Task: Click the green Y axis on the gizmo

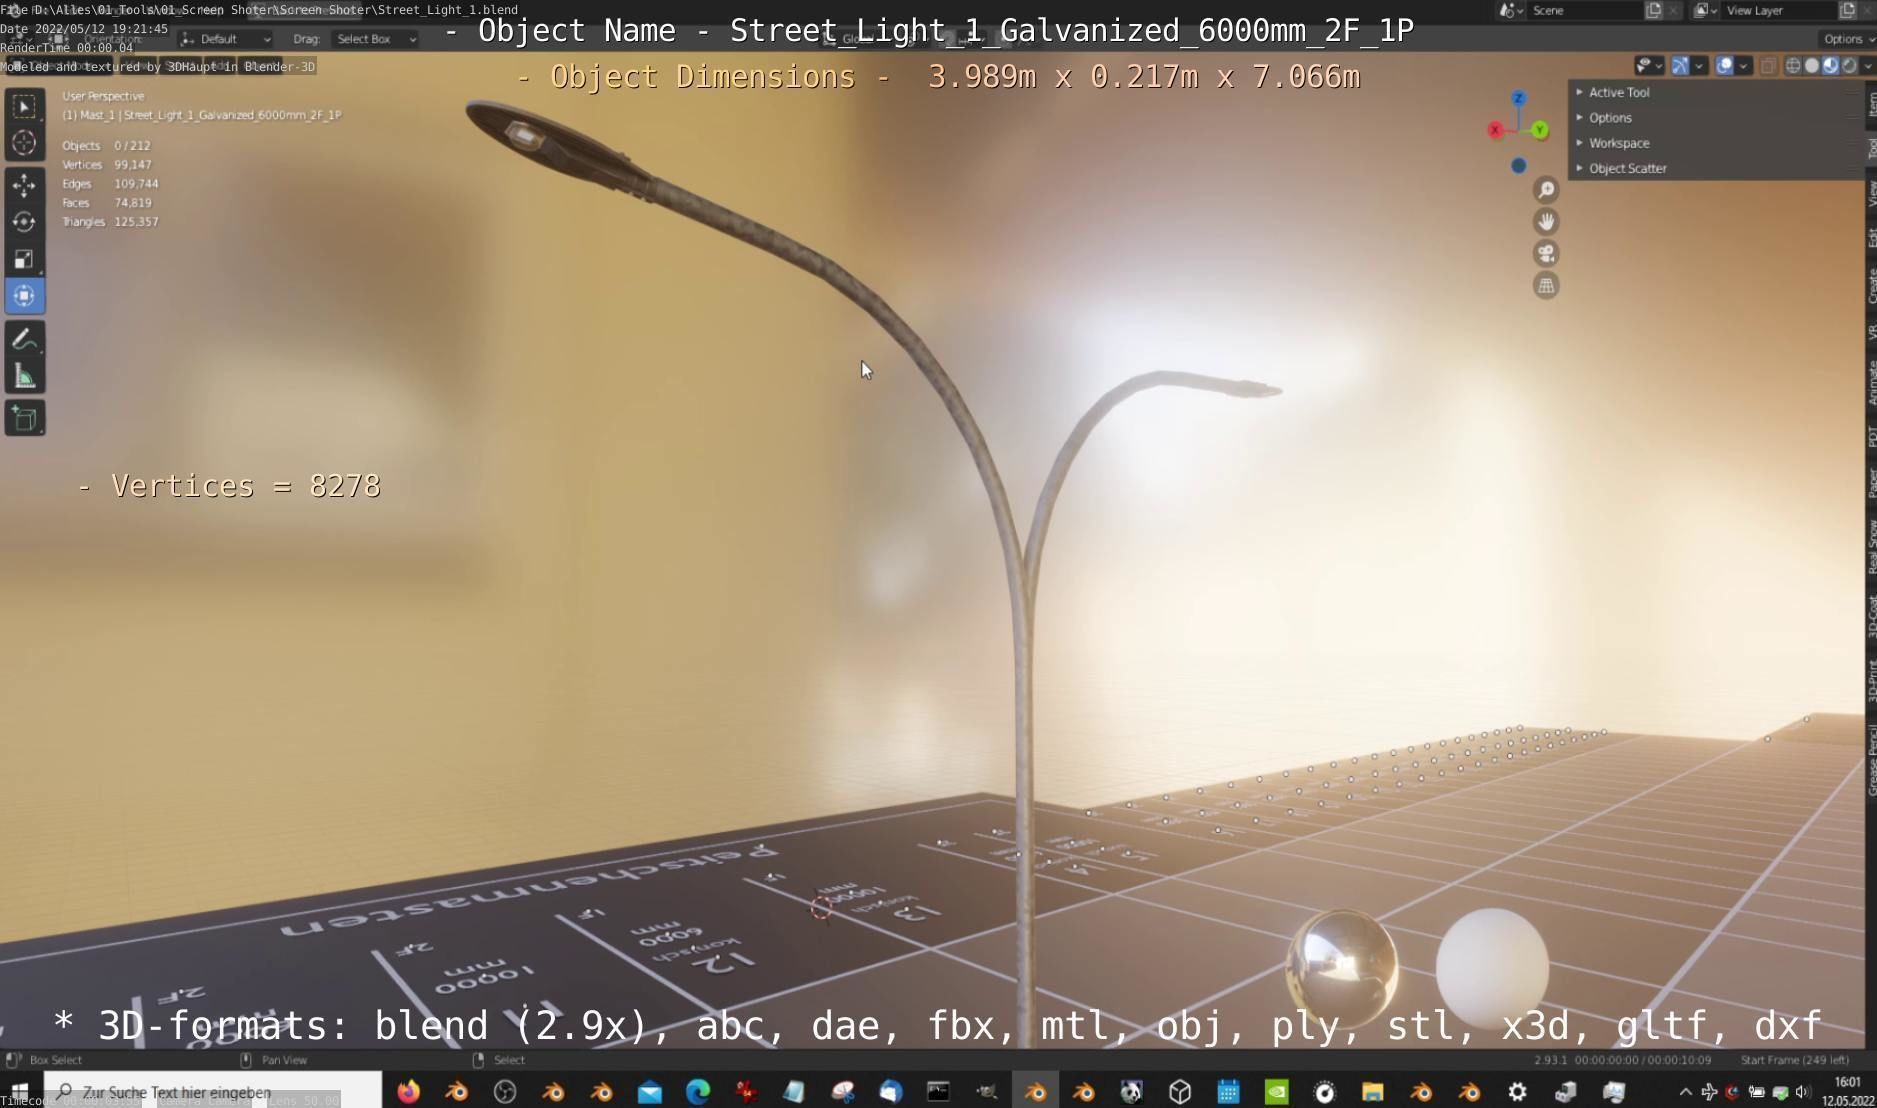Action: click(x=1540, y=130)
